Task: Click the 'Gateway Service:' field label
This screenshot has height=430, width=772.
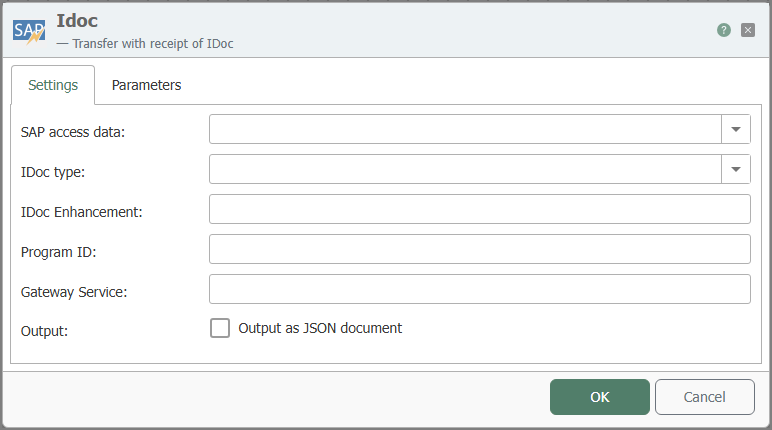Action: (74, 292)
